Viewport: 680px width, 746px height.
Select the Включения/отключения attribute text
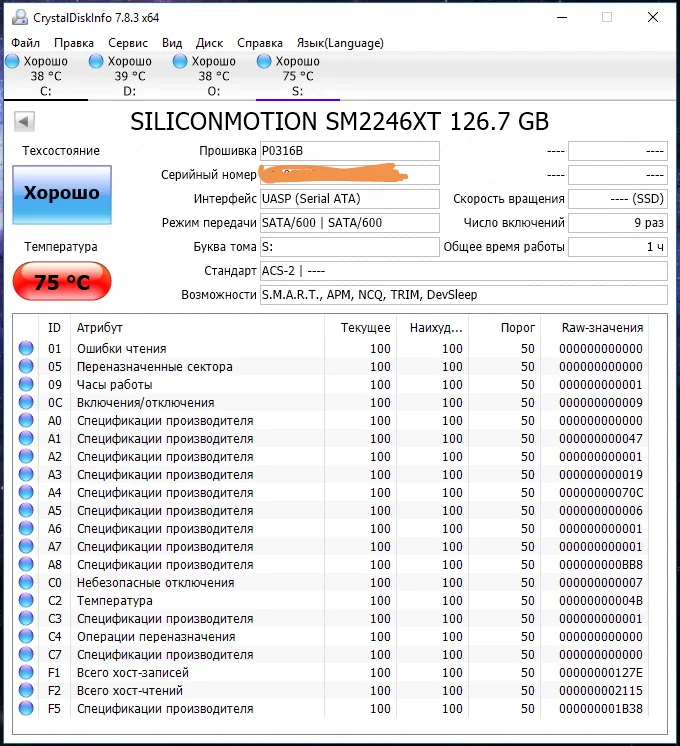146,403
